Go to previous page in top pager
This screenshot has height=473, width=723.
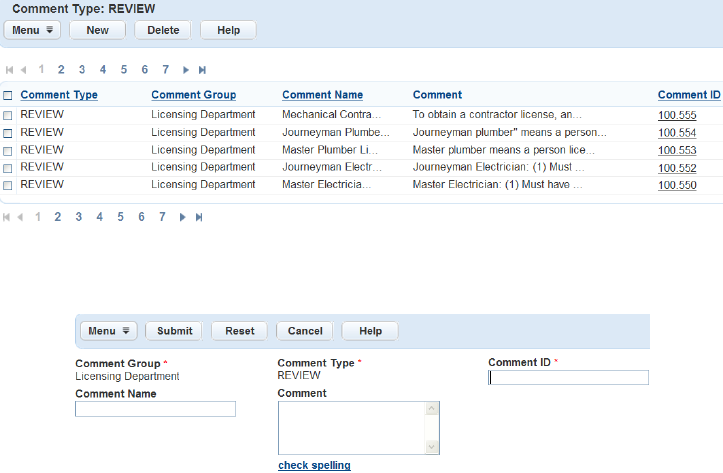(22, 70)
